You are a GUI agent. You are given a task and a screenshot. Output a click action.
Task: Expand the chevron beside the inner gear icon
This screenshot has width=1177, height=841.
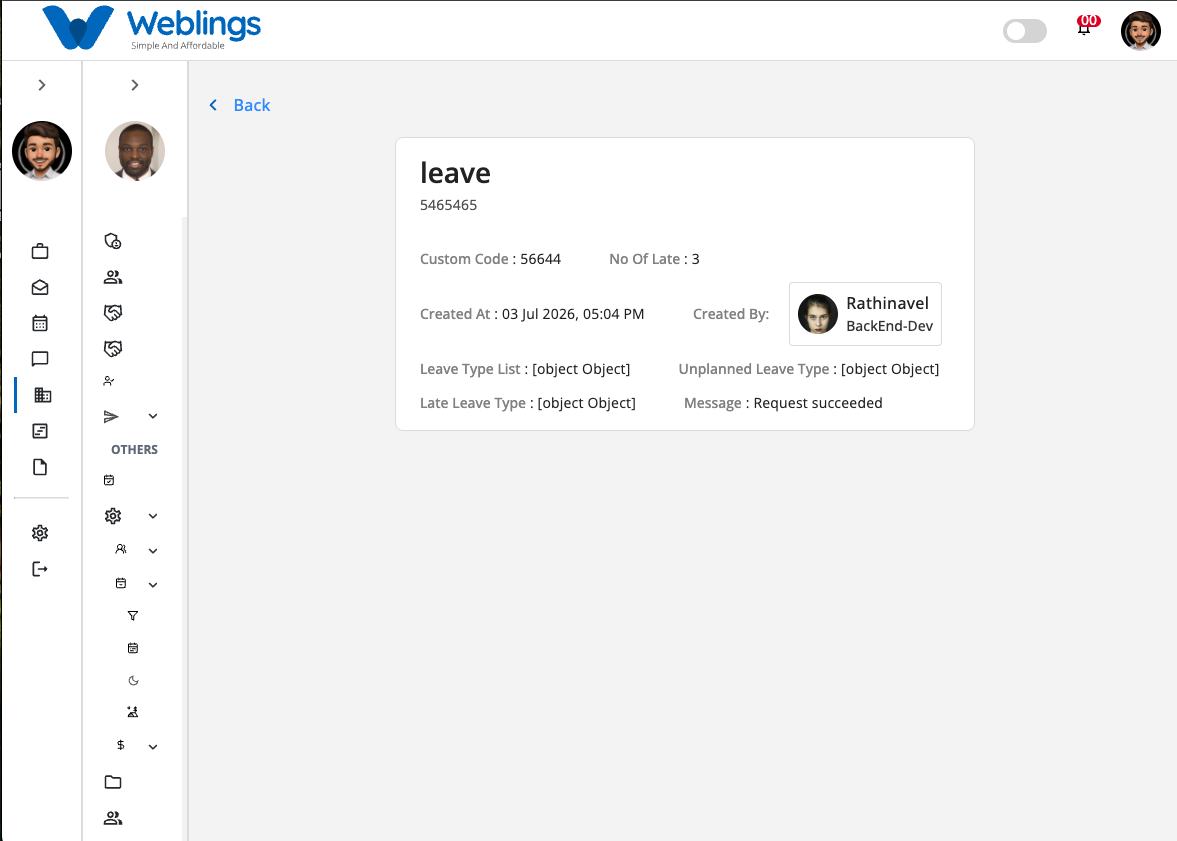(x=152, y=516)
